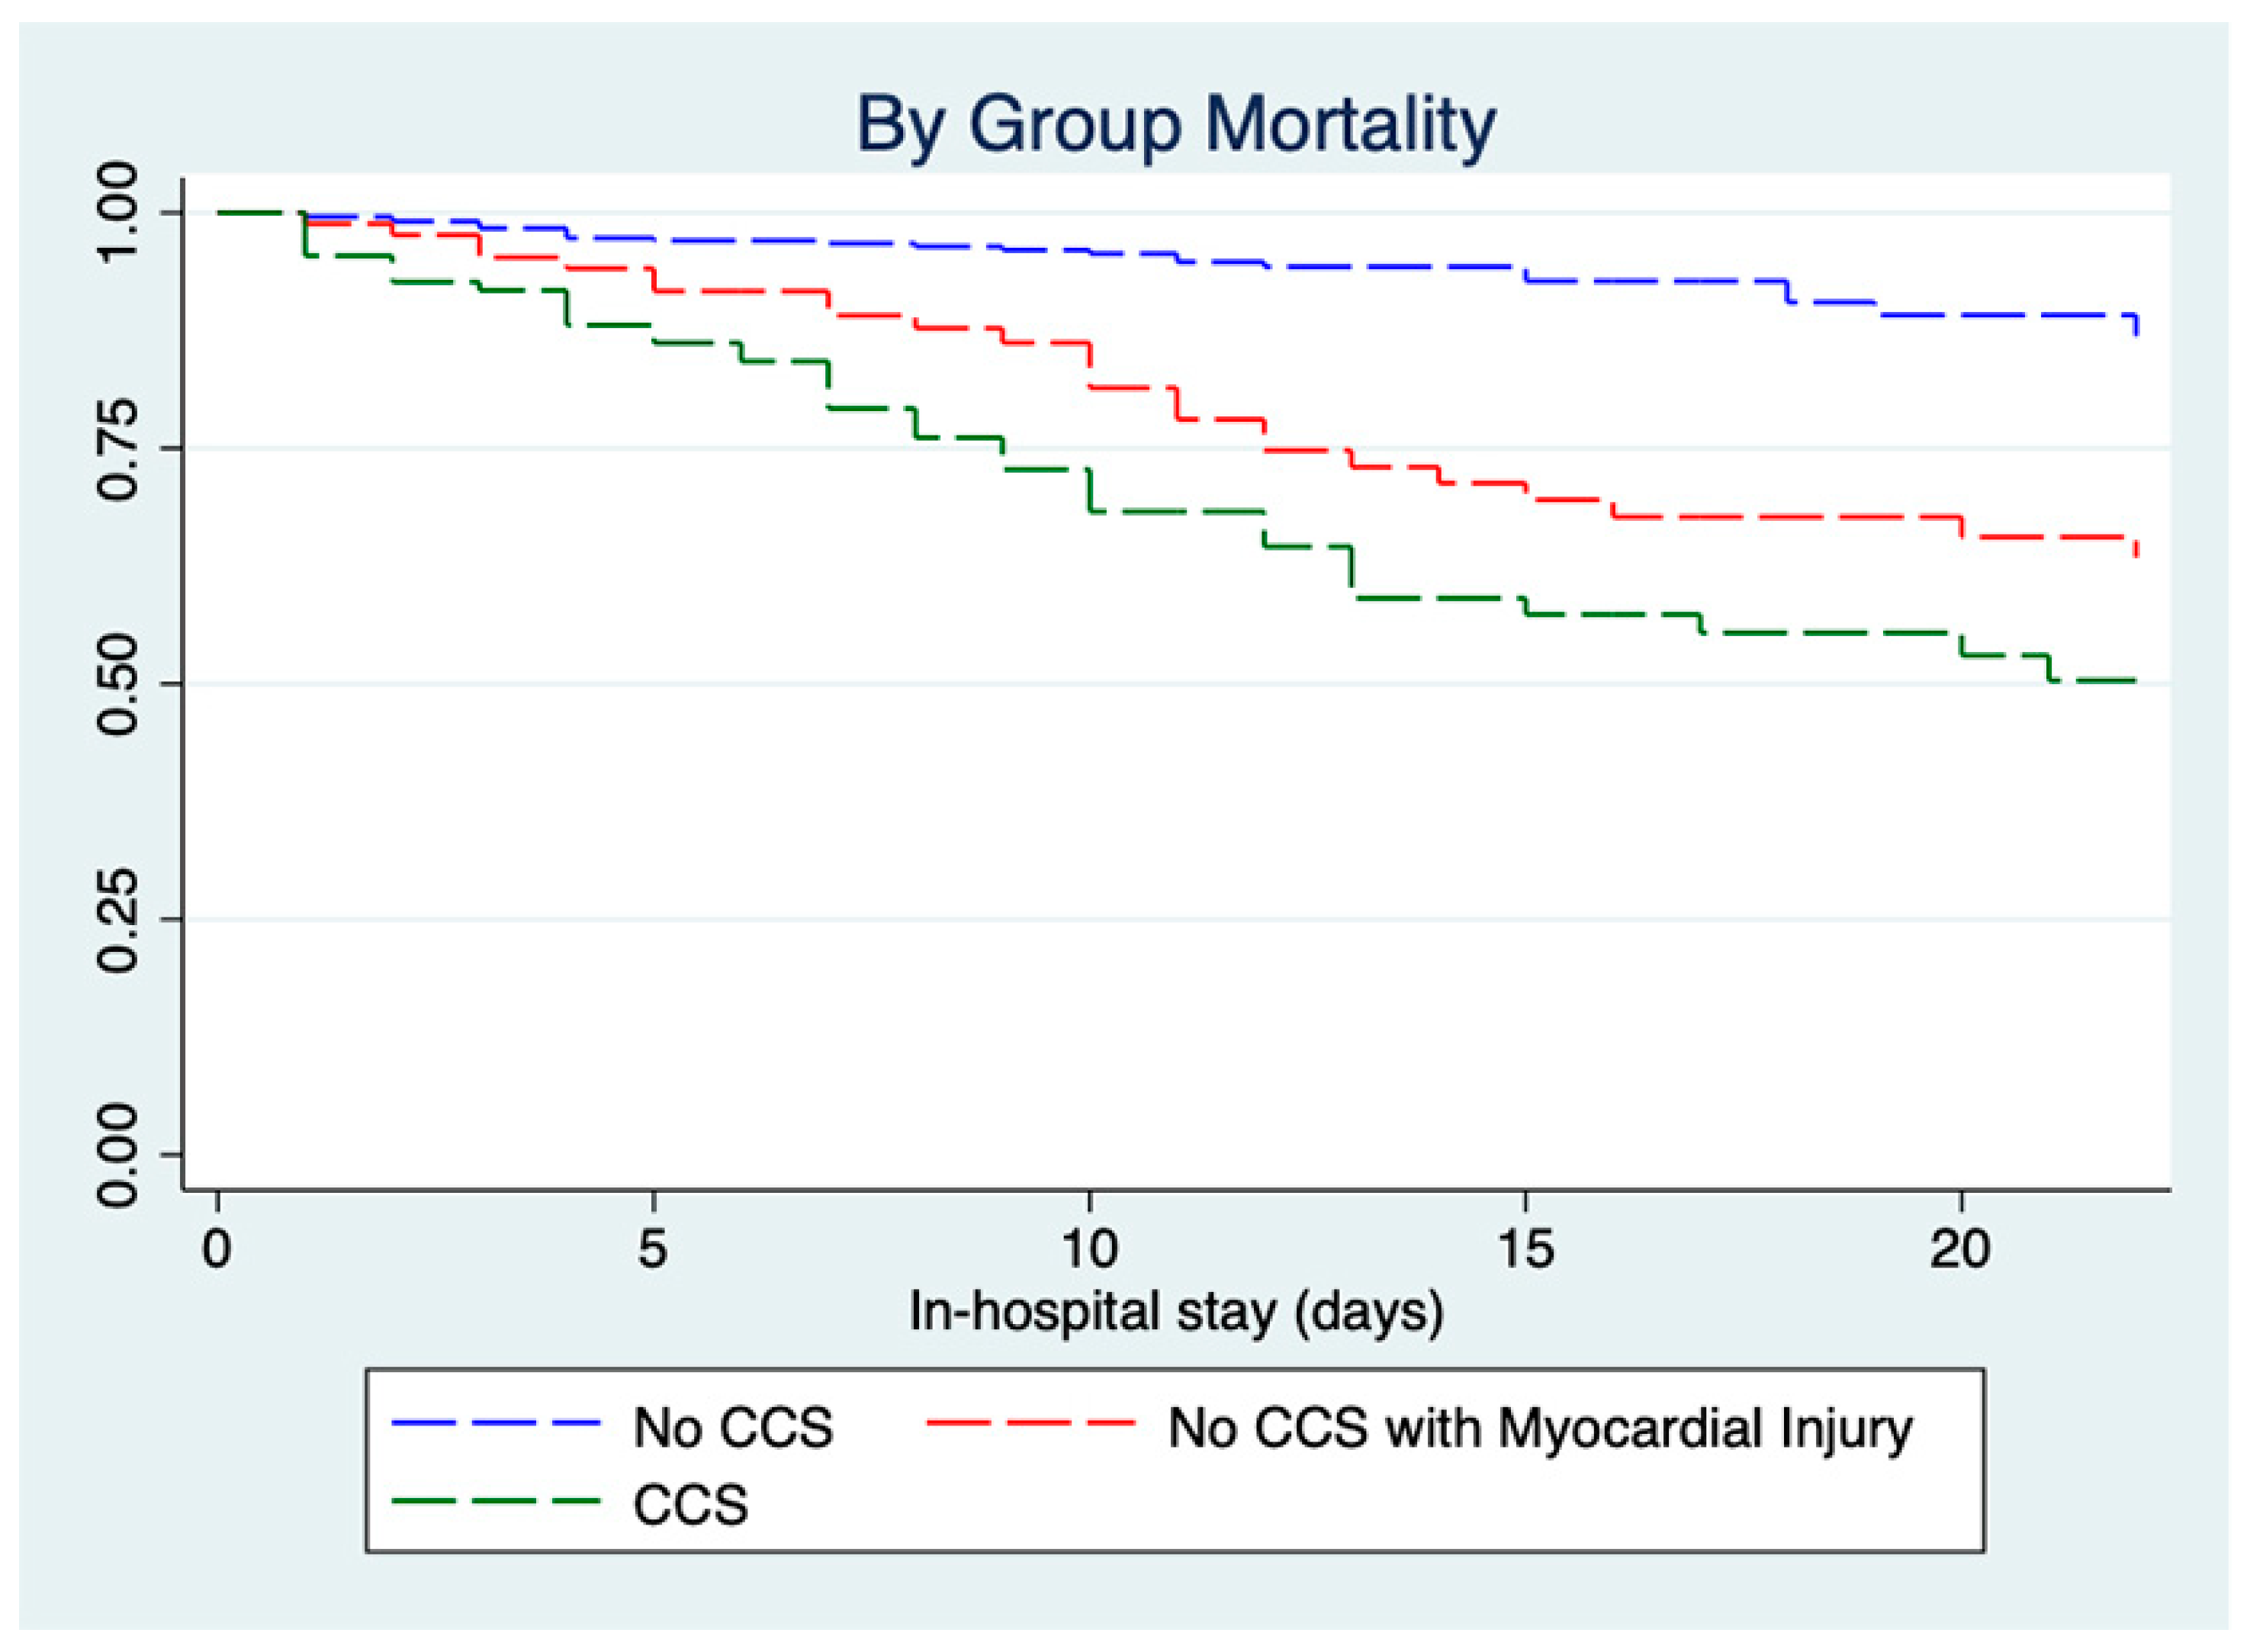The width and height of the screenshot is (2250, 1652).
Task: Click the x-axis tick label 0
Action: tap(217, 1249)
